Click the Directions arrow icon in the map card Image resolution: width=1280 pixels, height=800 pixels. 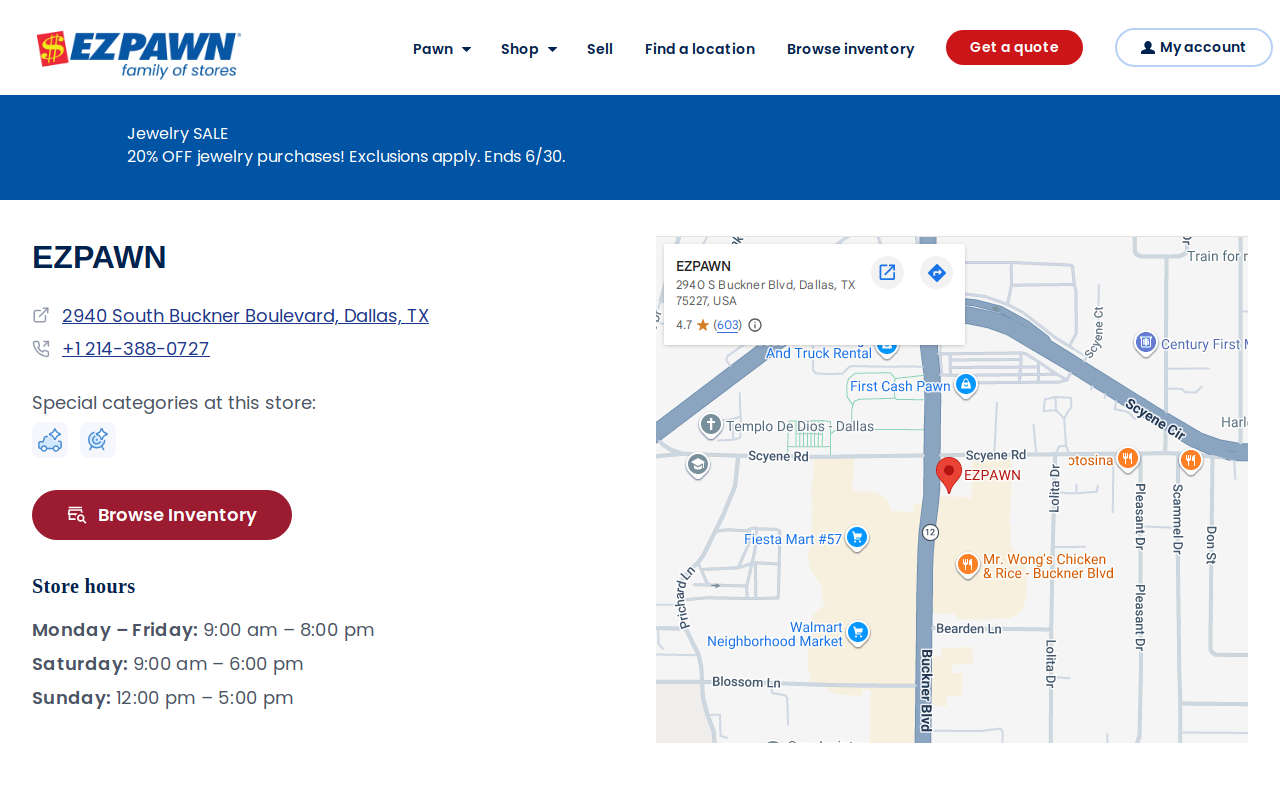click(937, 272)
